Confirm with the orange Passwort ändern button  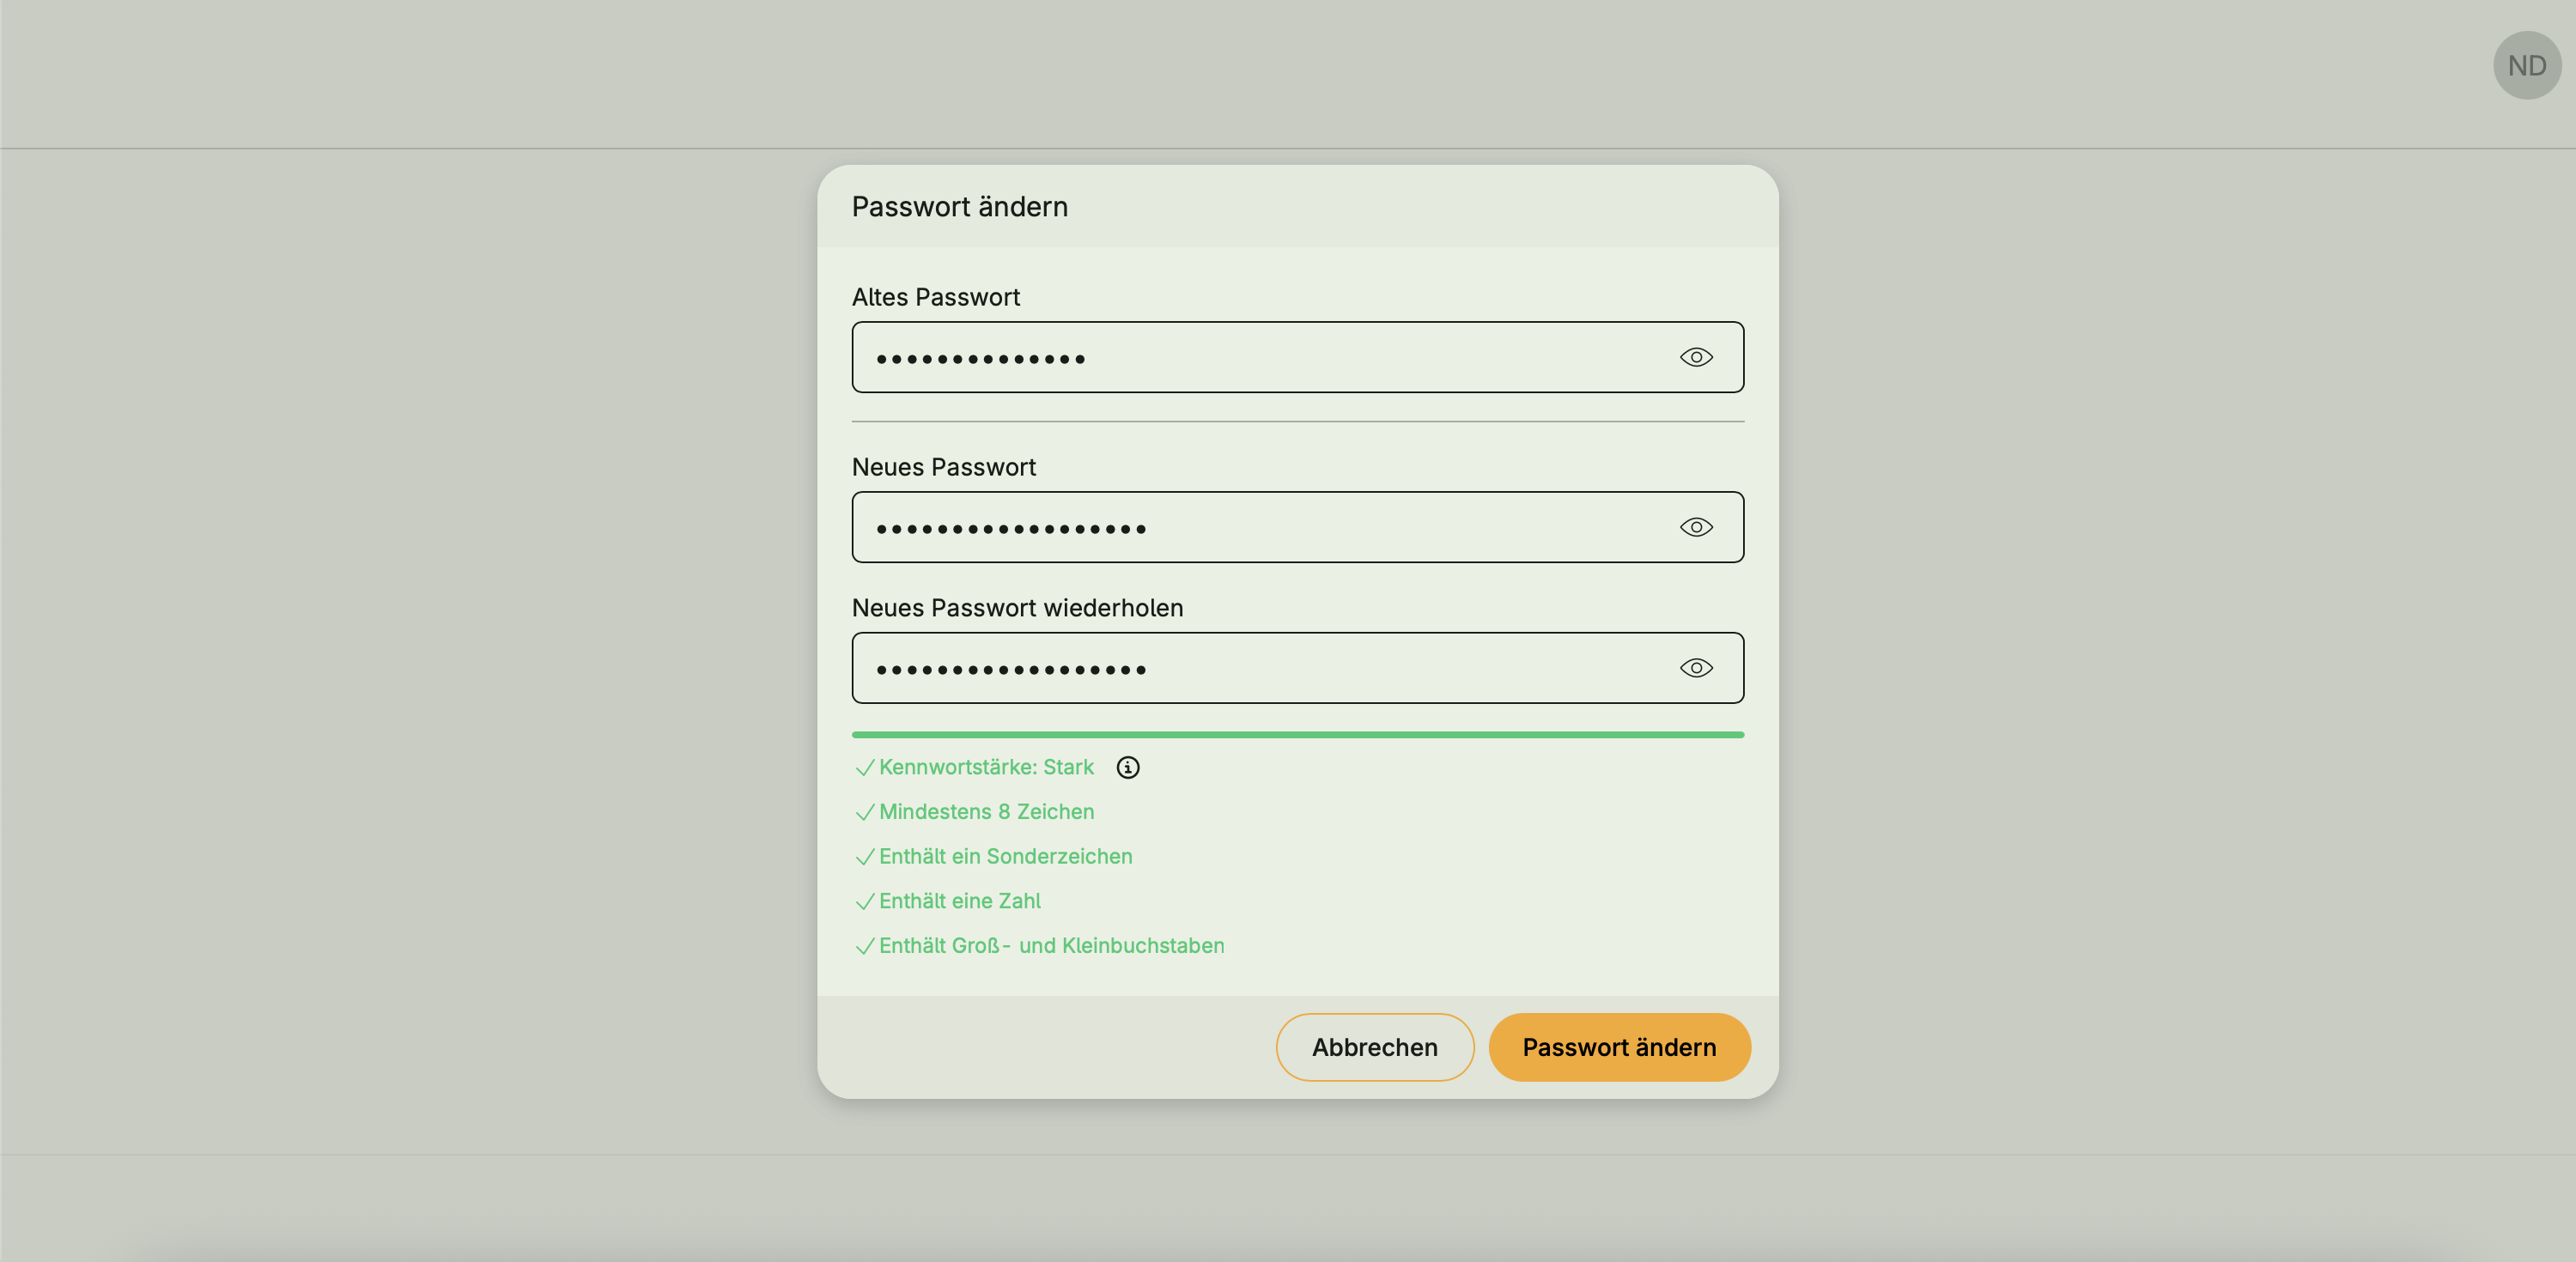(1619, 1047)
